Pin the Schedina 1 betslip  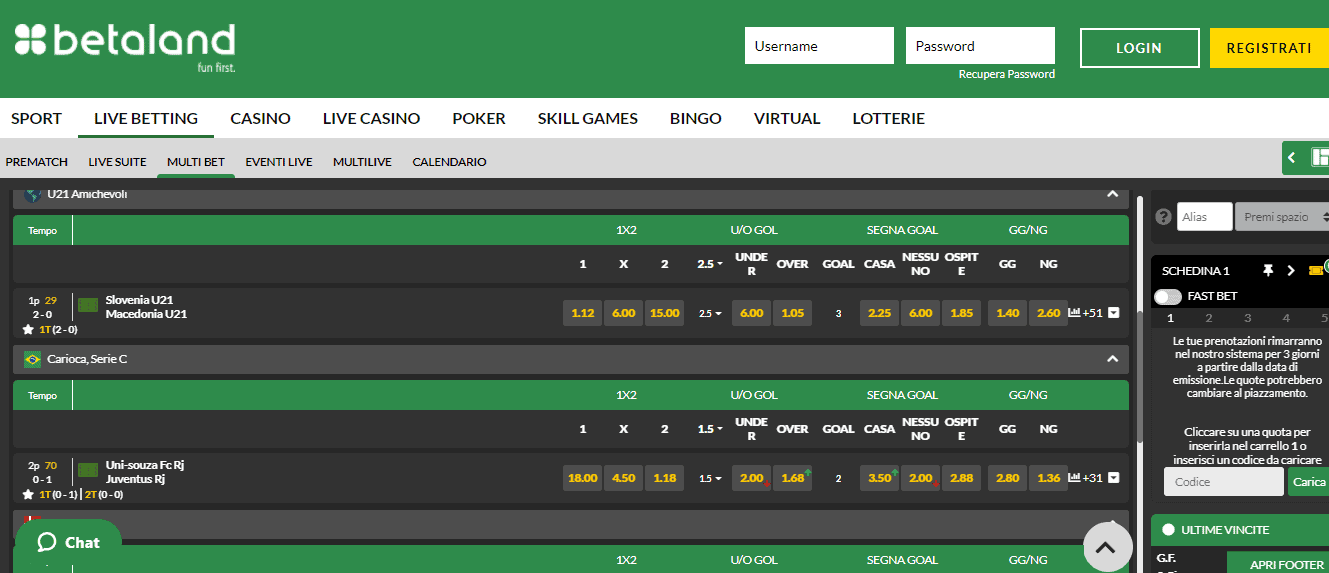point(1268,270)
